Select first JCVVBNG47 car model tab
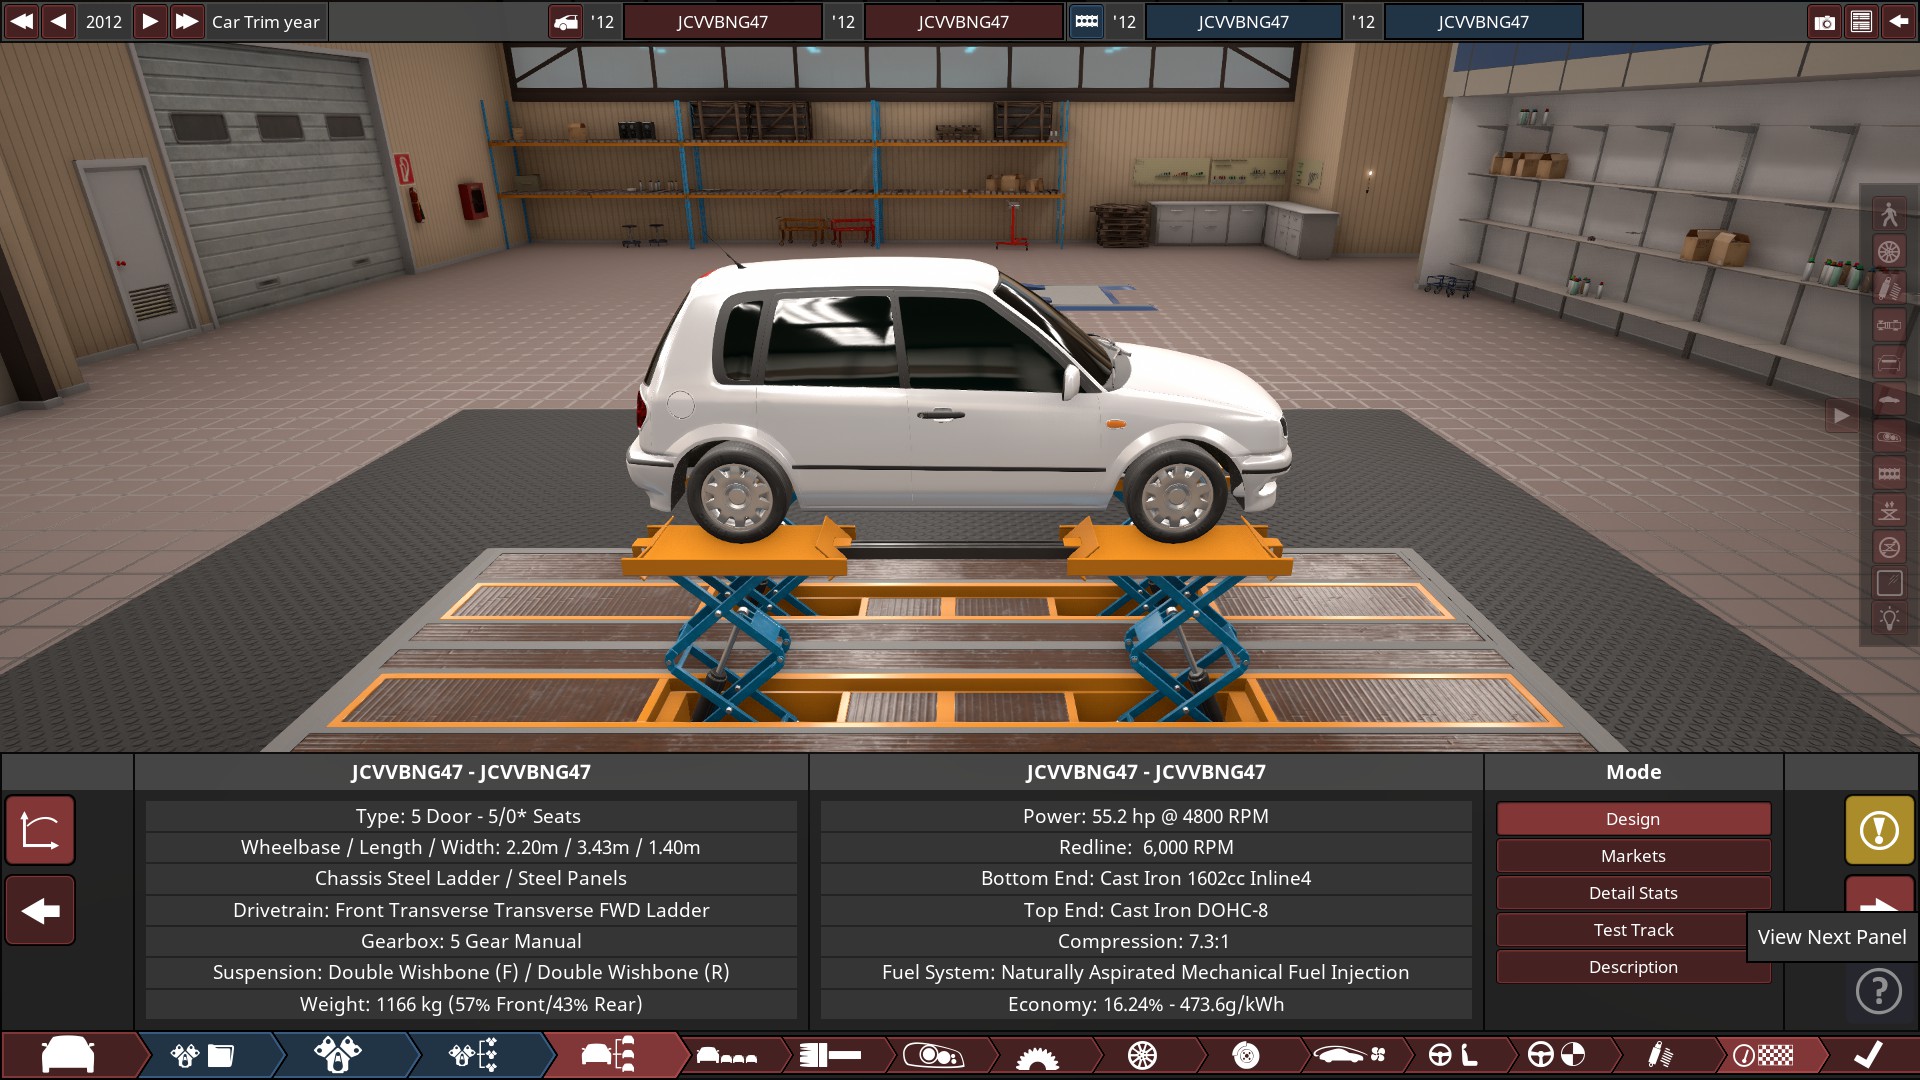The image size is (1920, 1080). [x=722, y=22]
